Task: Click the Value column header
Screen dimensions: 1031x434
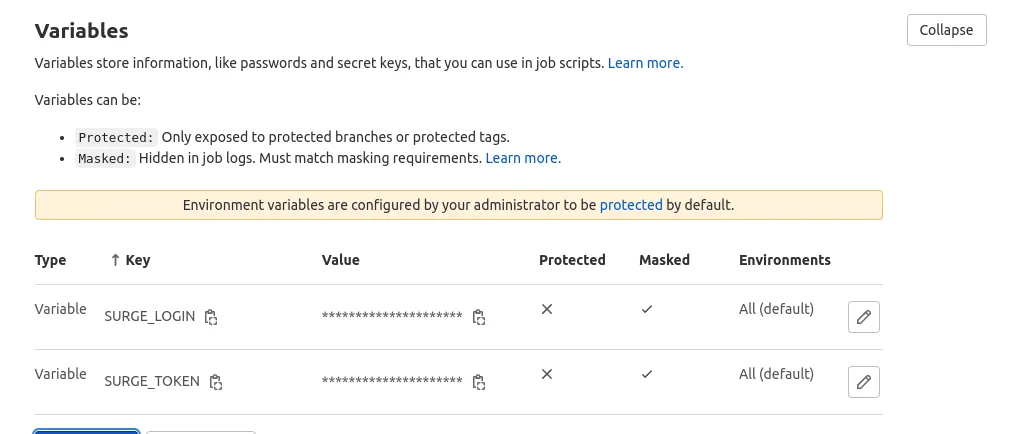Action: pos(340,260)
